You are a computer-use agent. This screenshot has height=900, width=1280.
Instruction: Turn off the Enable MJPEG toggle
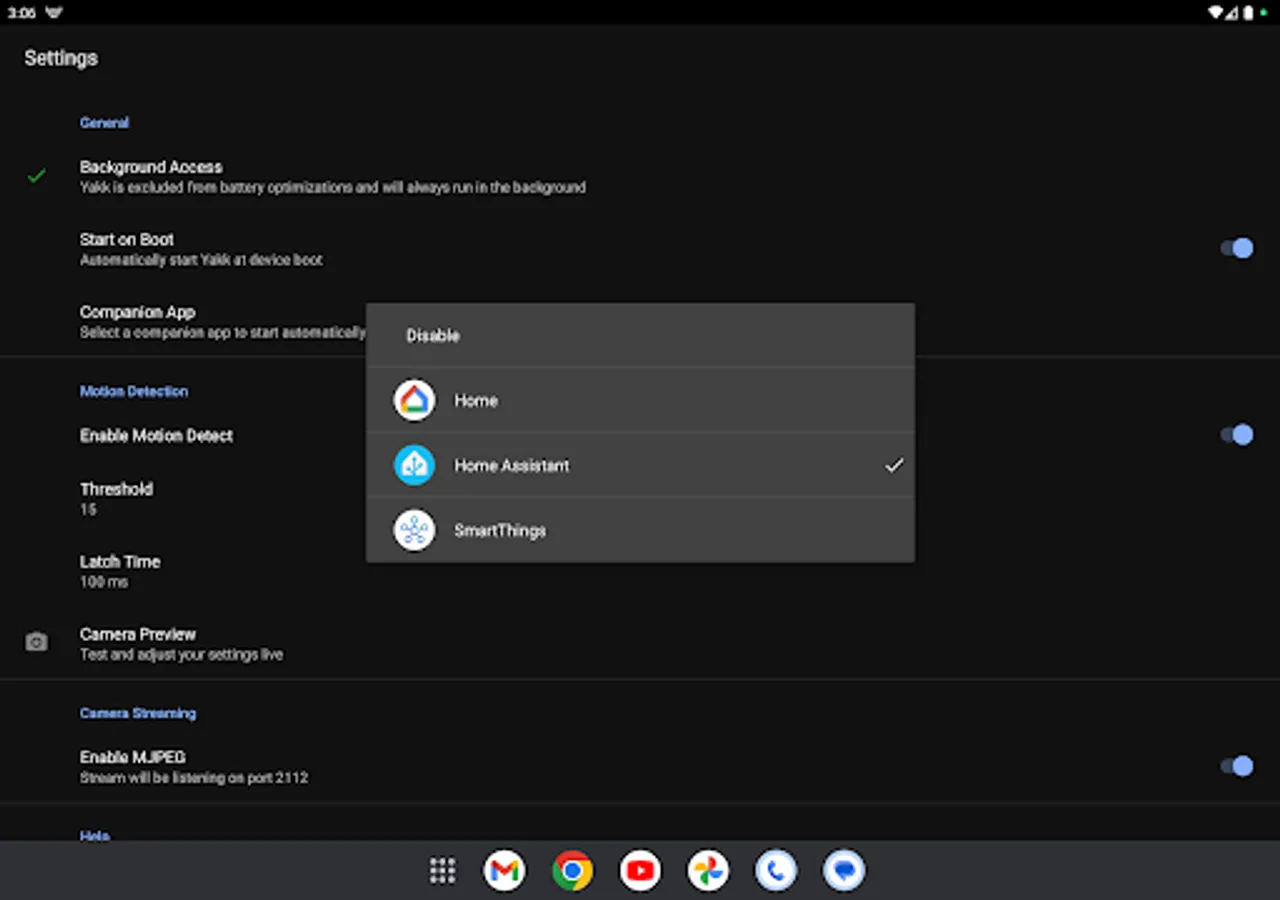1237,765
